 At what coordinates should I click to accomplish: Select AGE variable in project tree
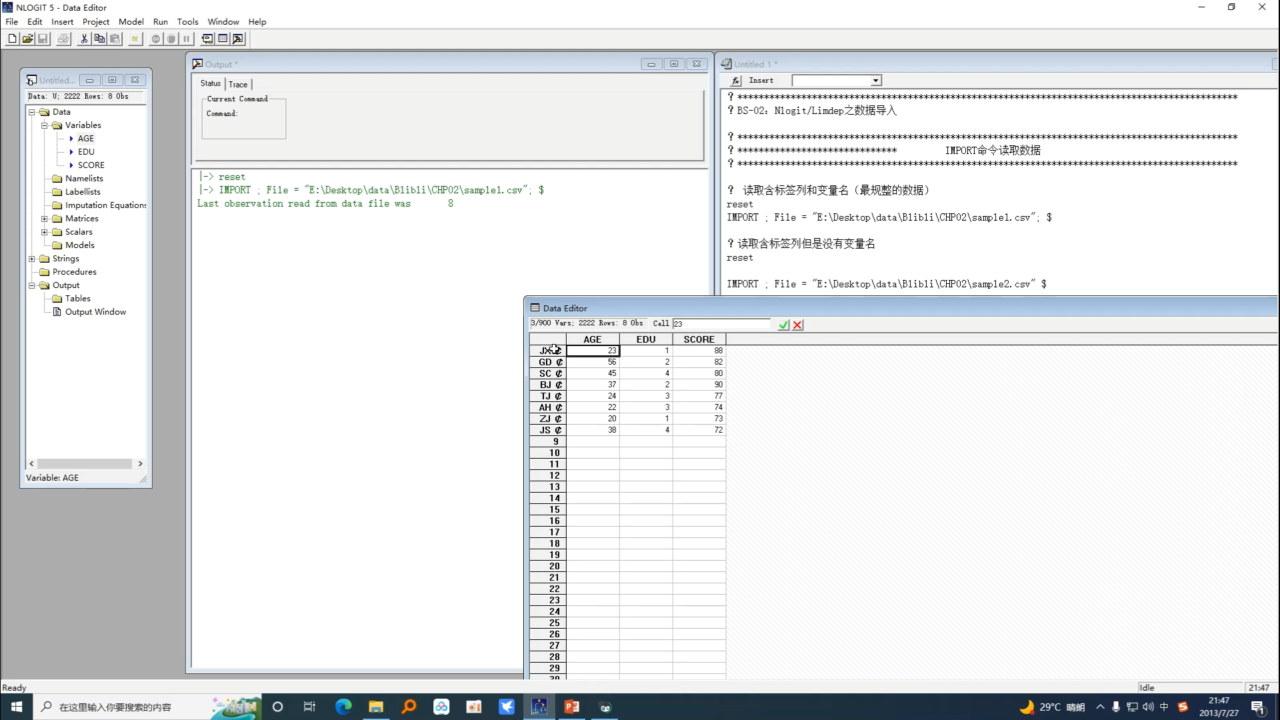[86, 139]
